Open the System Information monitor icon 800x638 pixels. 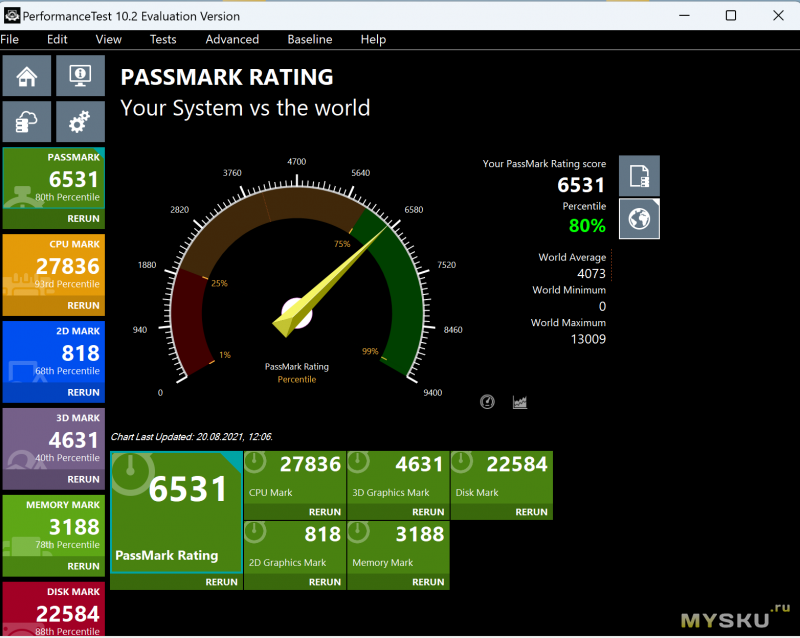point(80,76)
